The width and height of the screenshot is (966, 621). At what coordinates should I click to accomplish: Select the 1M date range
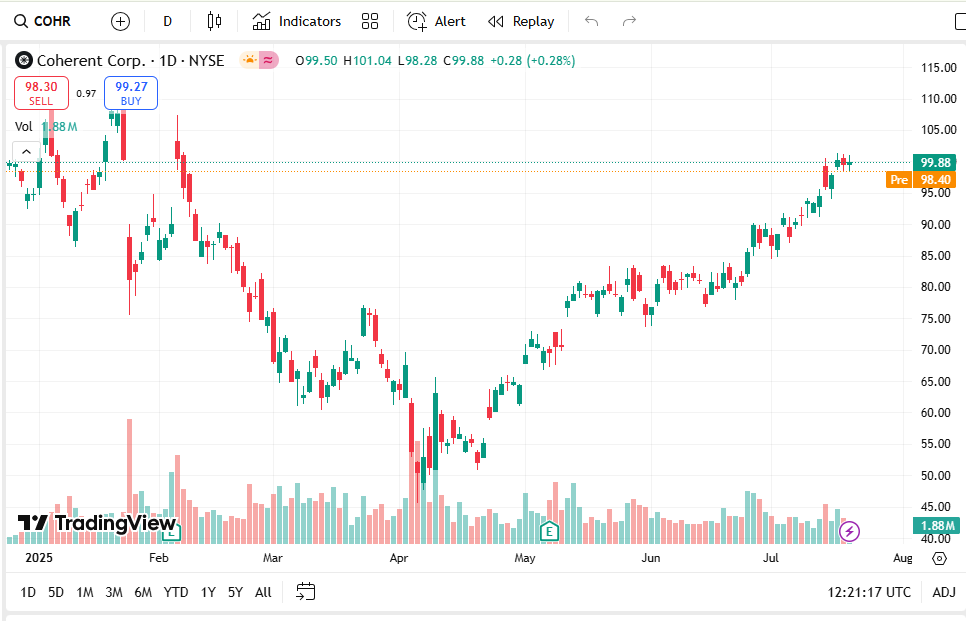click(x=85, y=592)
